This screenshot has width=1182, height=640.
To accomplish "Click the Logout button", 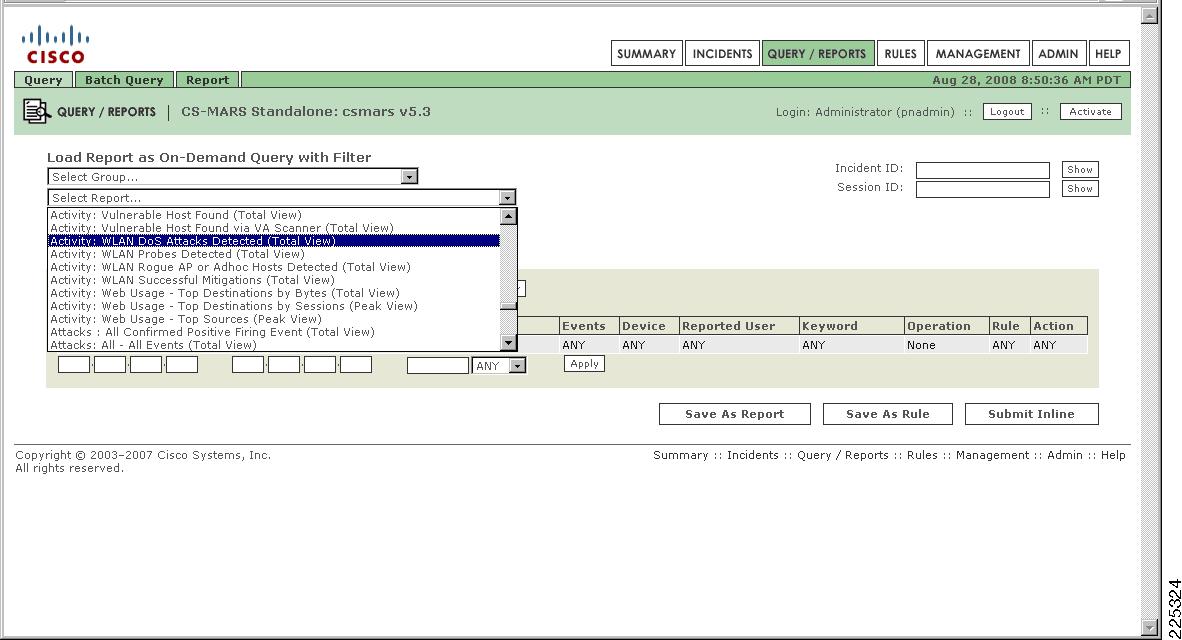I will 1007,112.
